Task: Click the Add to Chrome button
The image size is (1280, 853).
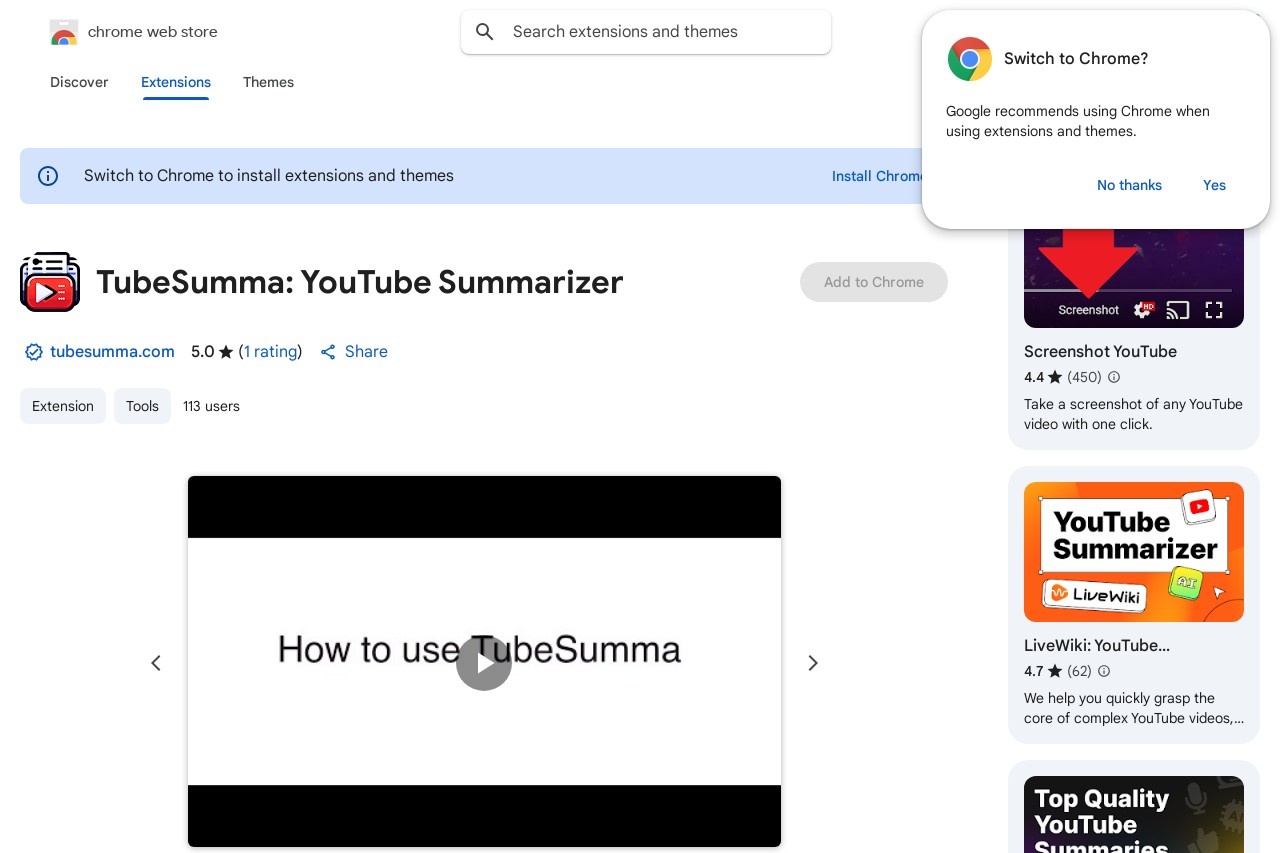Action: [x=874, y=282]
